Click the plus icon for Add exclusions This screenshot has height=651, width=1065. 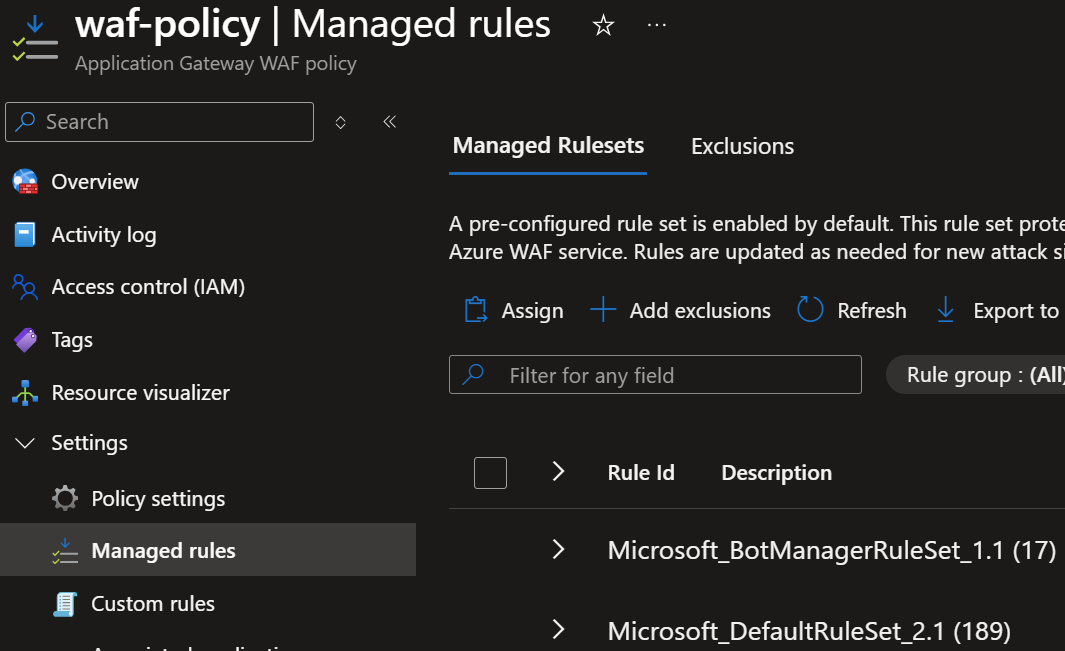[x=603, y=309]
